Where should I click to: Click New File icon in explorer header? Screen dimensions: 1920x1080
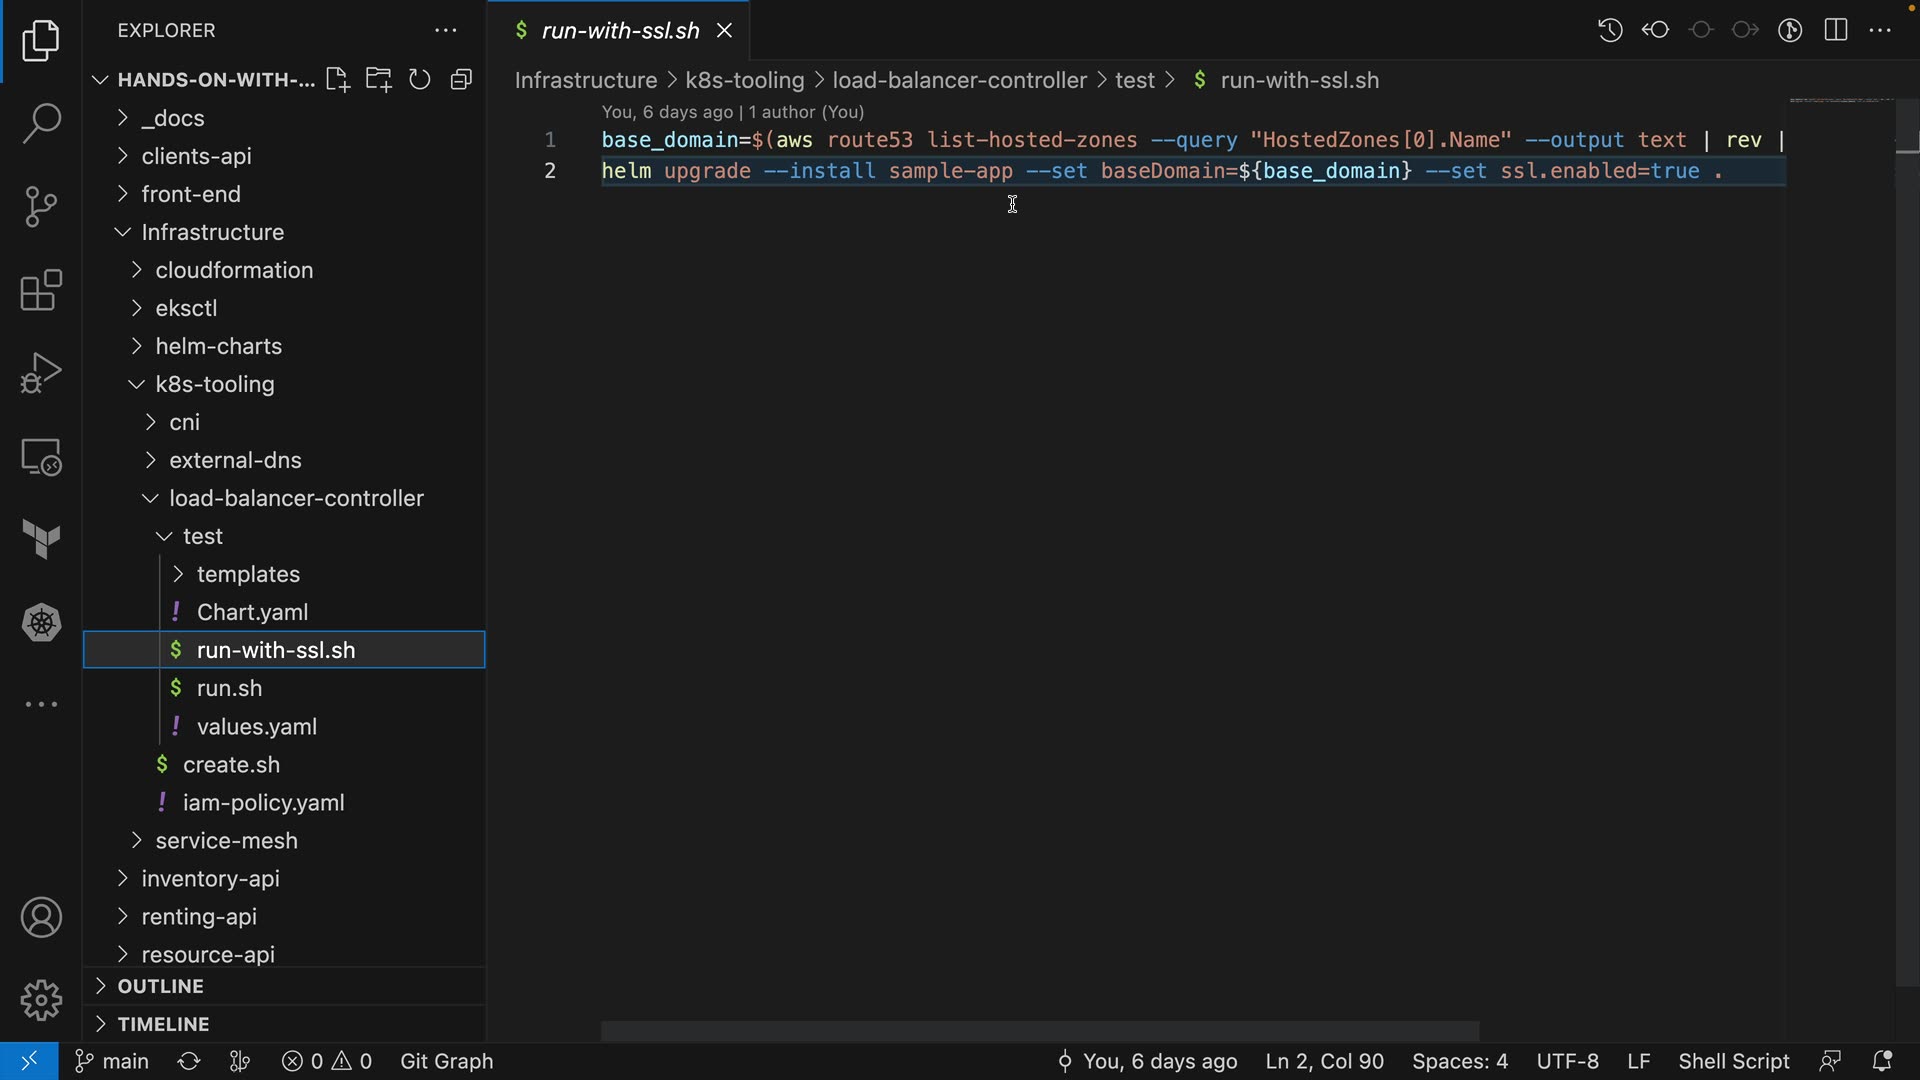[337, 80]
